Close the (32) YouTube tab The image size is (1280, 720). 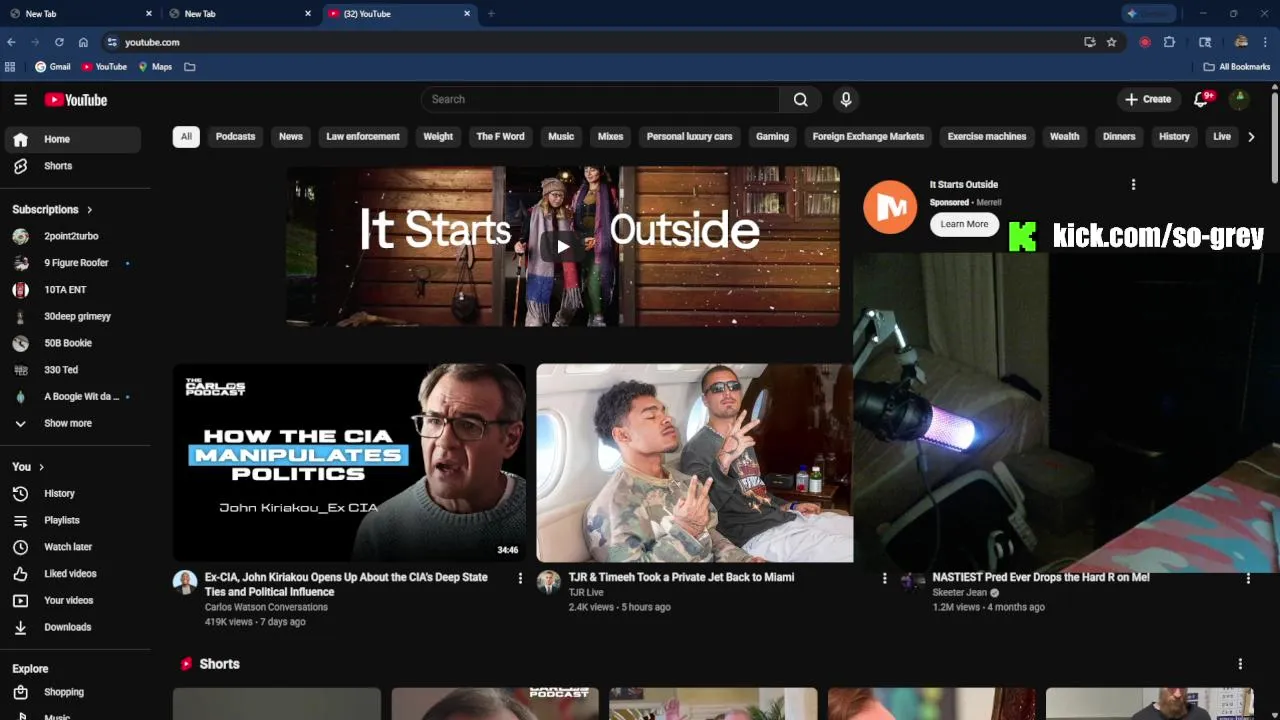tap(467, 14)
